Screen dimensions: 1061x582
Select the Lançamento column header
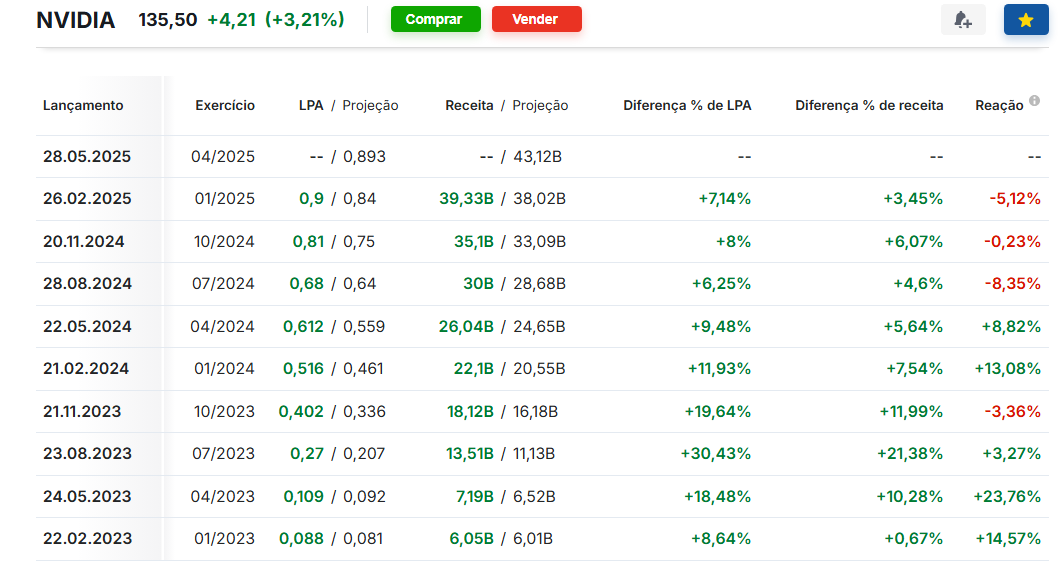[83, 106]
